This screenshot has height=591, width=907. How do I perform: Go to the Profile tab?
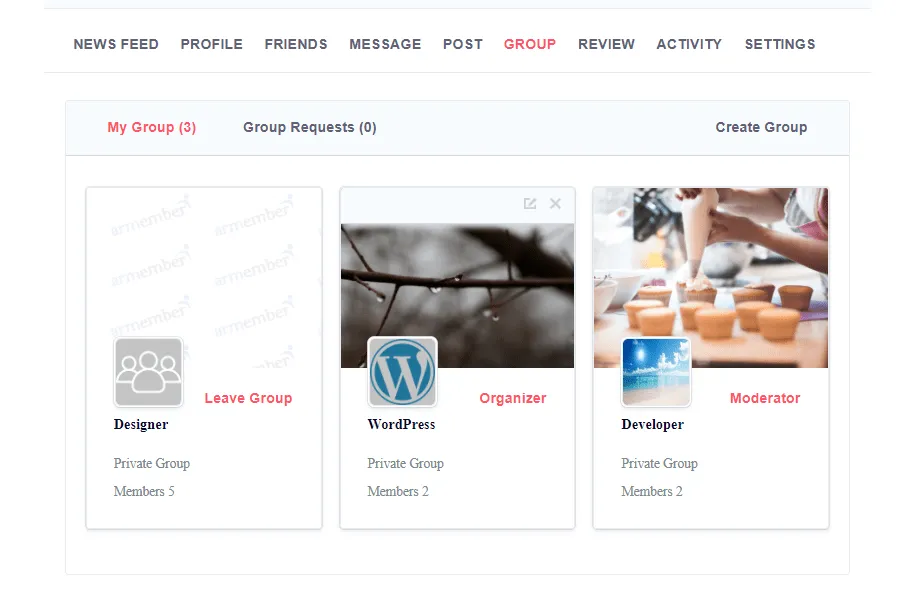pyautogui.click(x=211, y=44)
